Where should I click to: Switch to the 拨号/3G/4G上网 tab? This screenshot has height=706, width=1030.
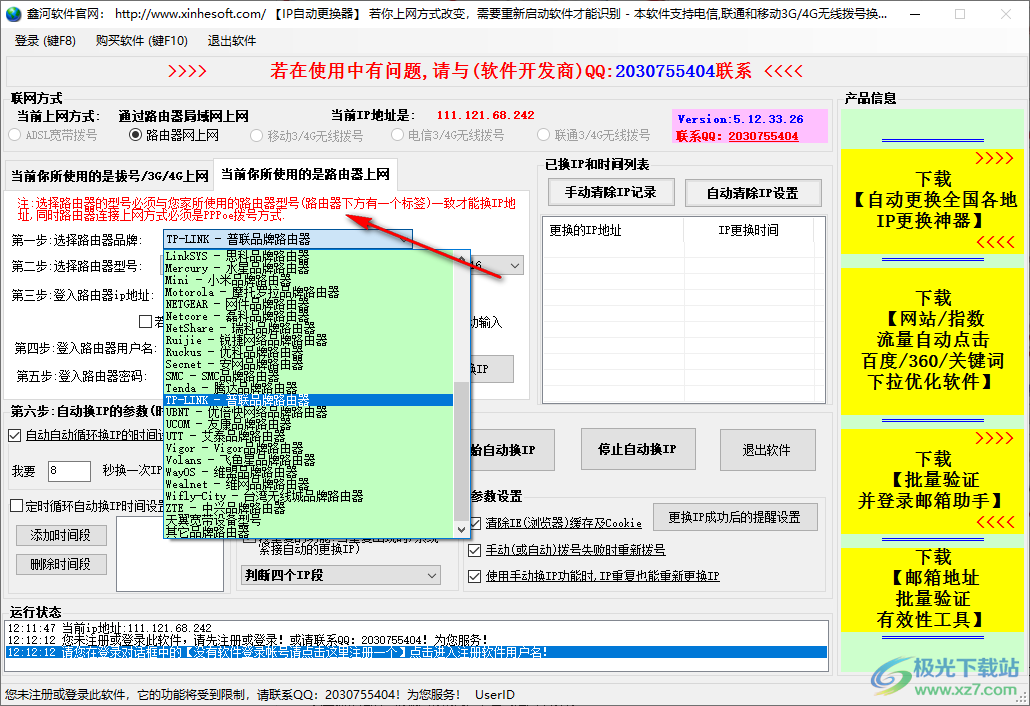click(110, 176)
